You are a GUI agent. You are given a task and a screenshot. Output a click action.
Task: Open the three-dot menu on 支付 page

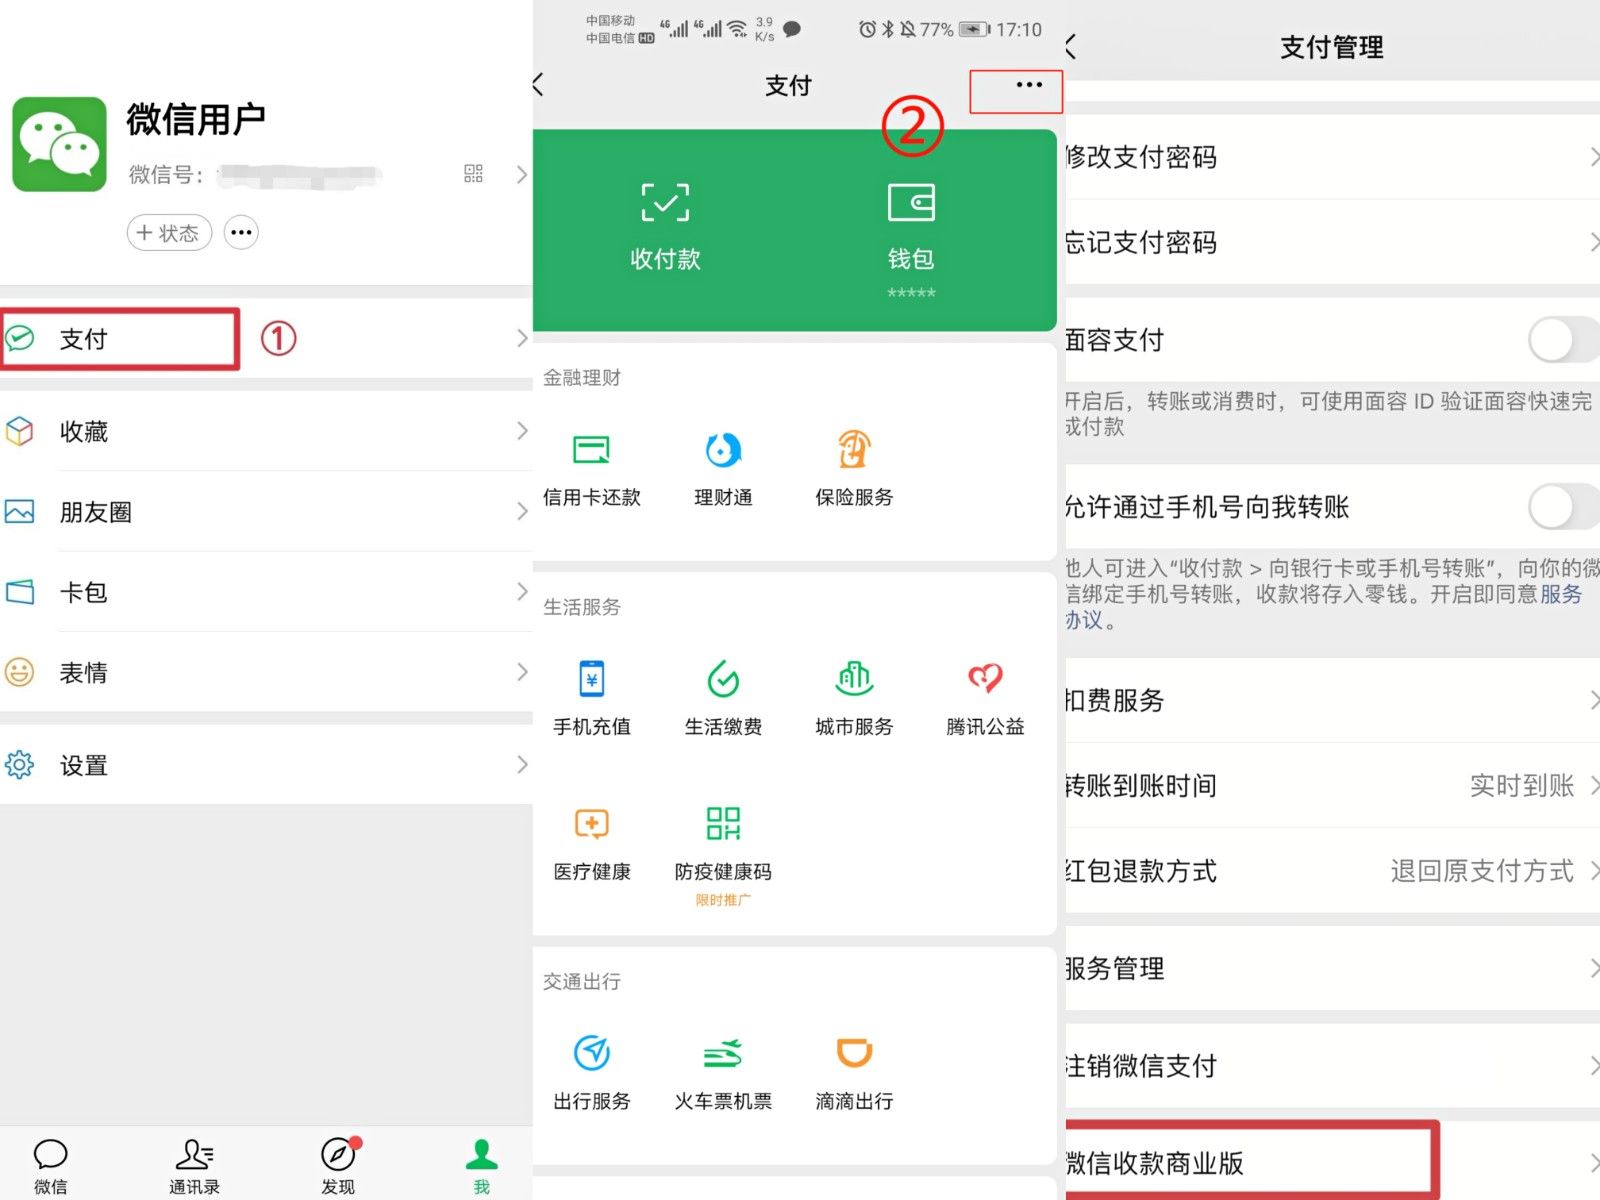[x=1029, y=85]
